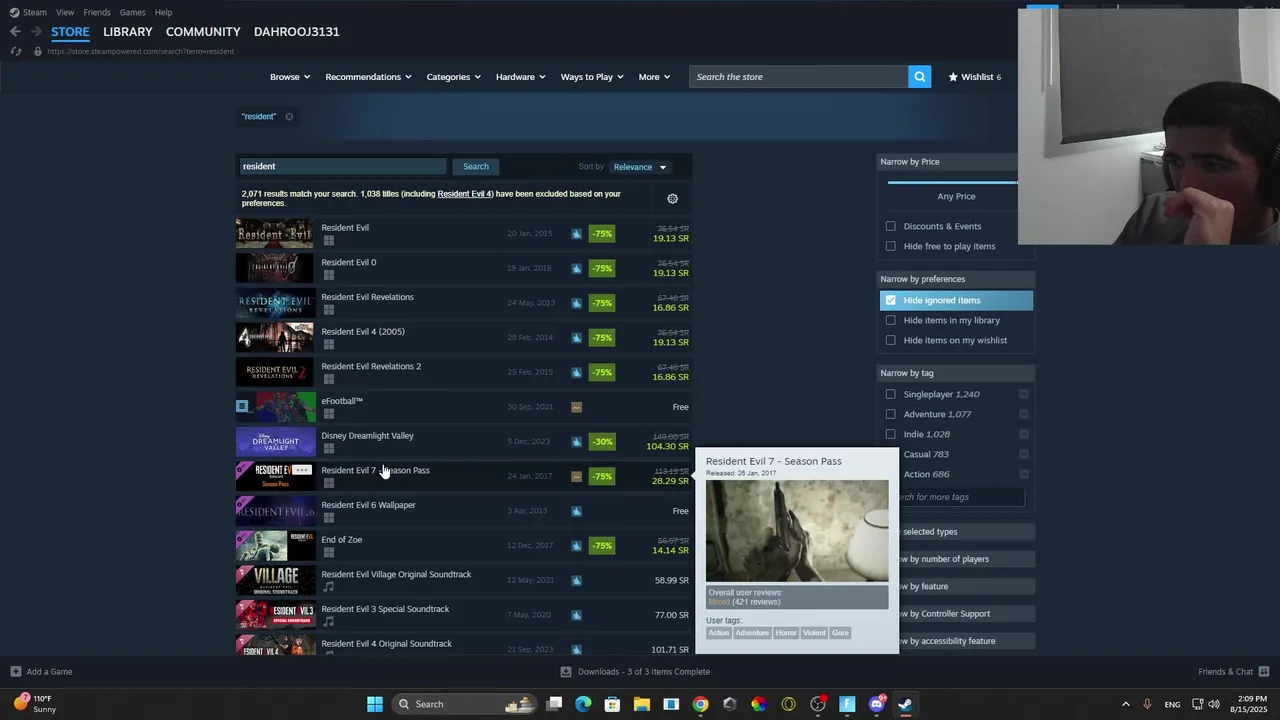
Task: Open the DAHROOJ3131 profile tab
Action: tap(296, 32)
